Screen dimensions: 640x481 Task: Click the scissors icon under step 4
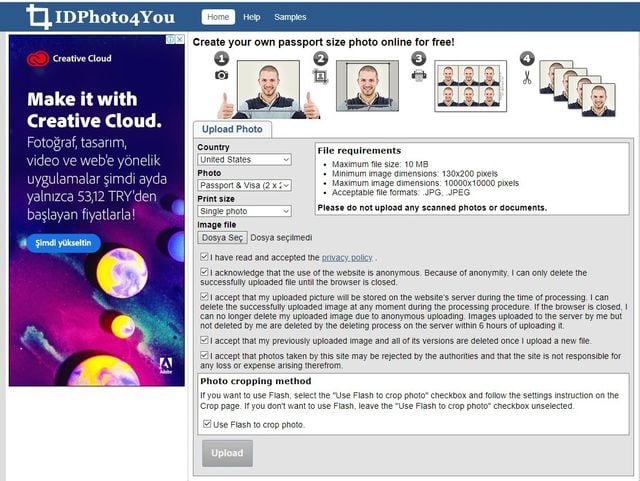[x=527, y=78]
